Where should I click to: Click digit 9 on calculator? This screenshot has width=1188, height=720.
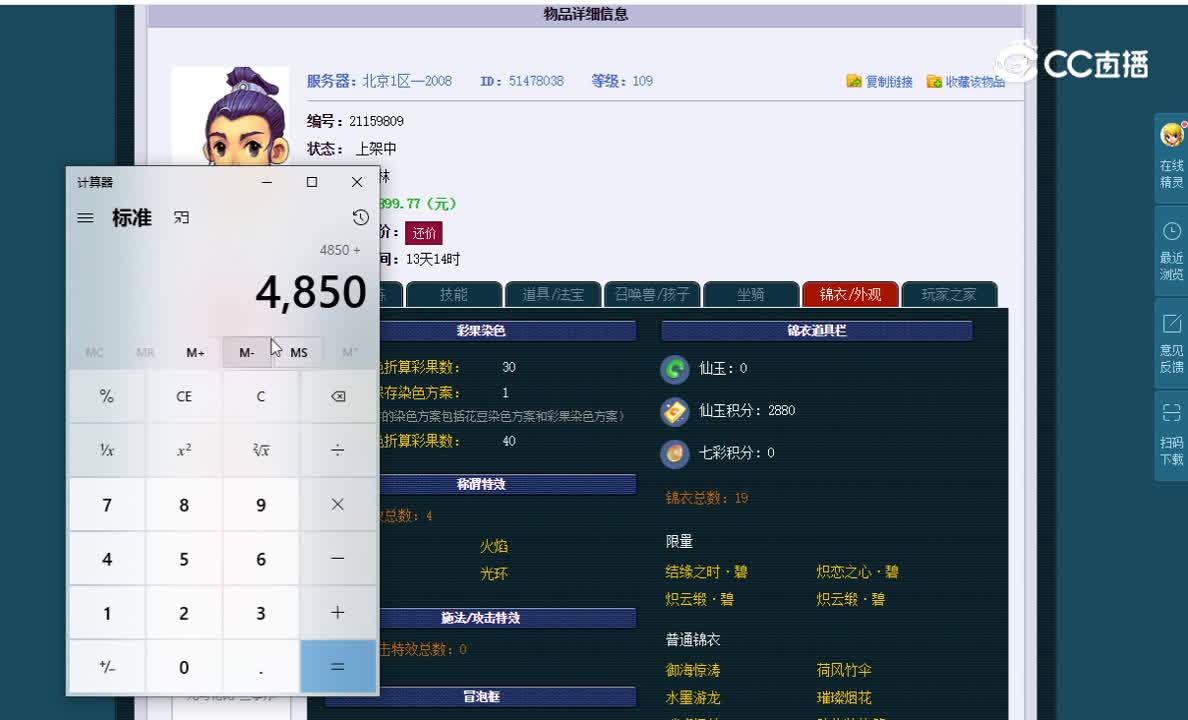click(261, 505)
